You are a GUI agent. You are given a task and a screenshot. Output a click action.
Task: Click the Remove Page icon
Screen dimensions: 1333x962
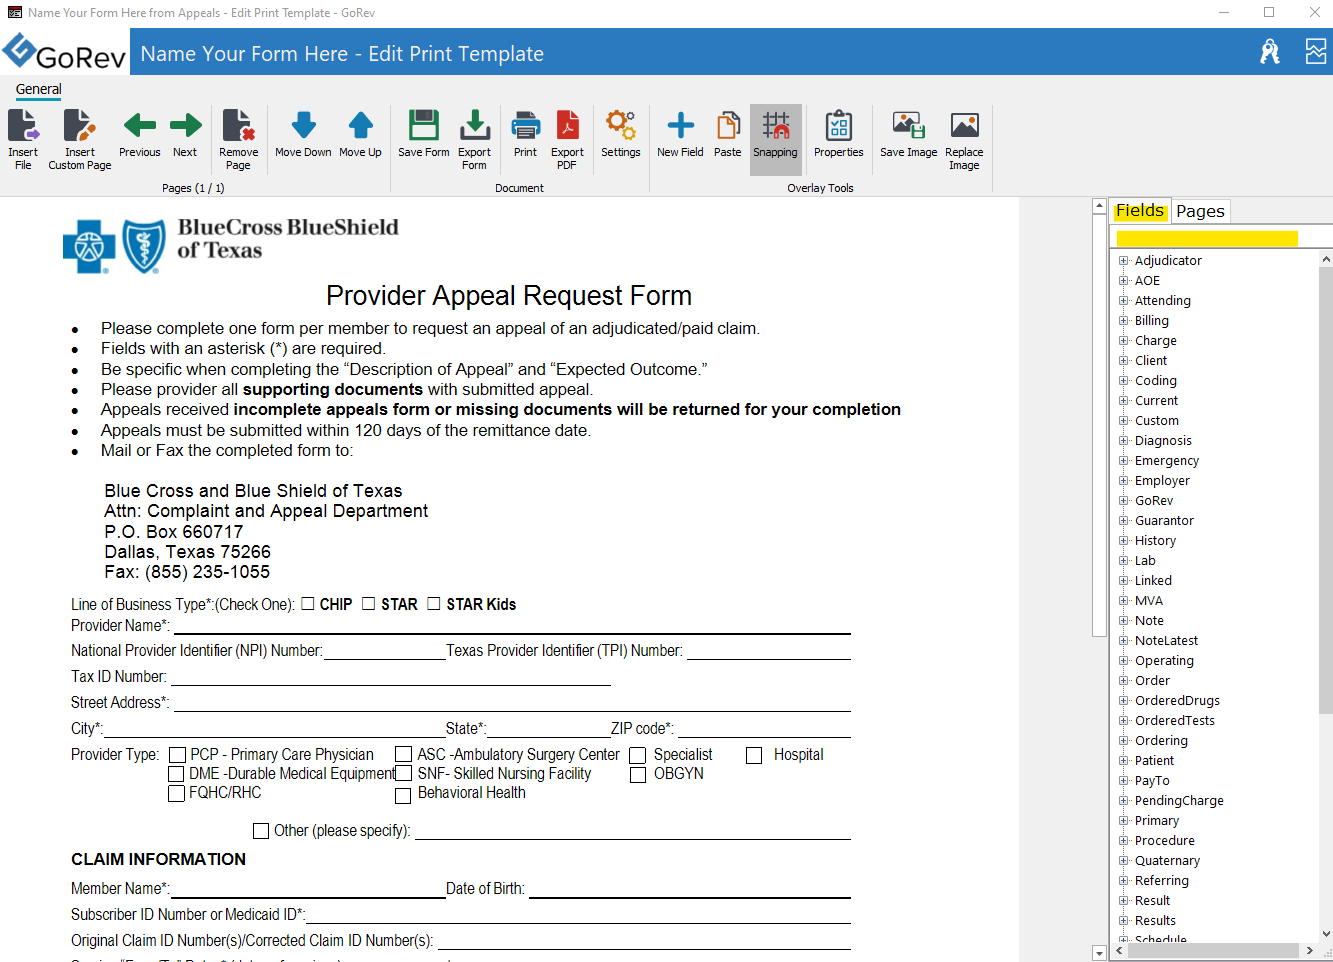coord(238,126)
